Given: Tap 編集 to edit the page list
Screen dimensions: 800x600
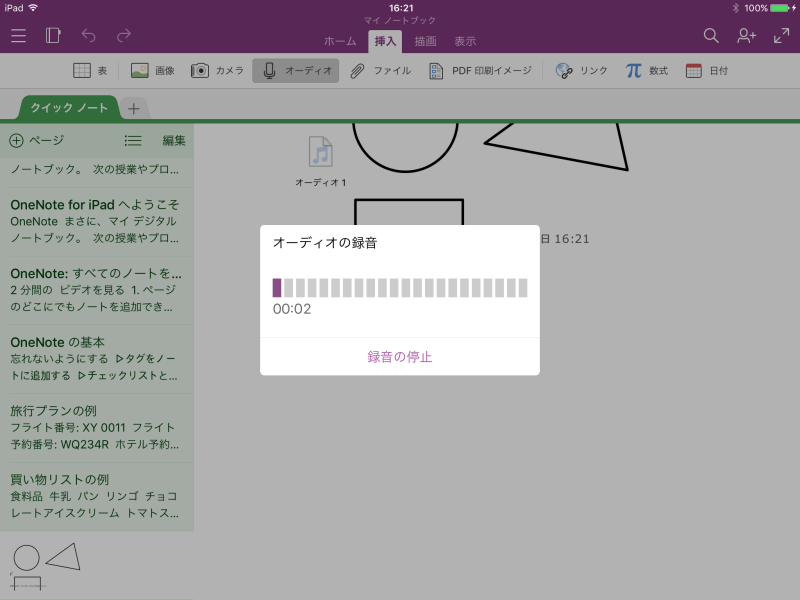Looking at the screenshot, I should coord(173,140).
